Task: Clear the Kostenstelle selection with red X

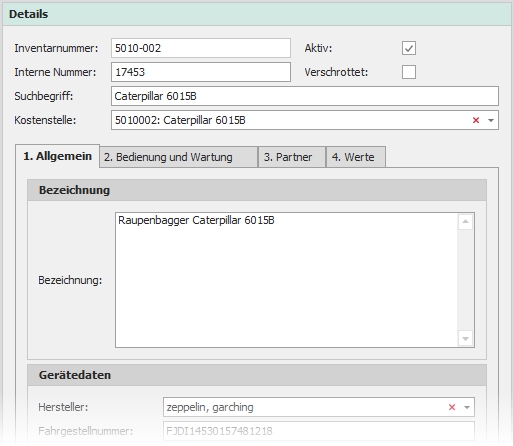Action: pos(476,120)
